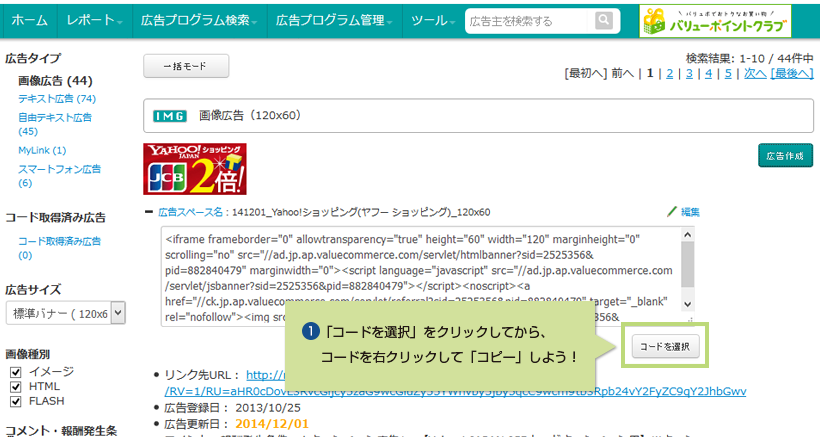
Task: Open the レポート menu
Action: pos(94,20)
